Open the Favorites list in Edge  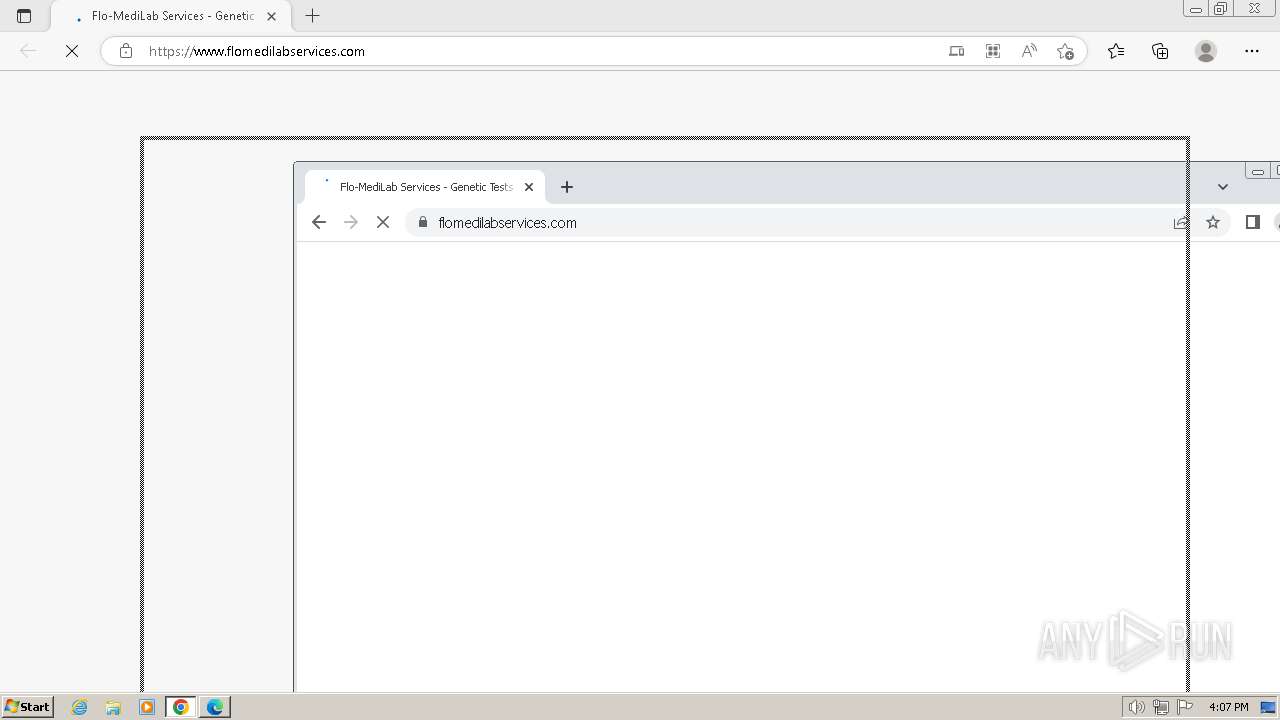[1116, 51]
